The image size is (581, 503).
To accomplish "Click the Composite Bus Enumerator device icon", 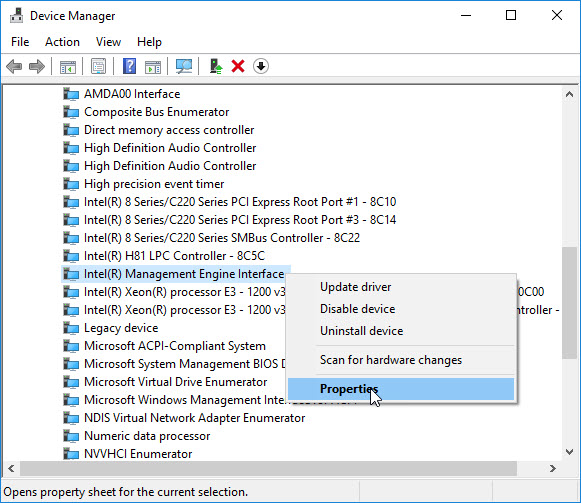I will [x=71, y=112].
